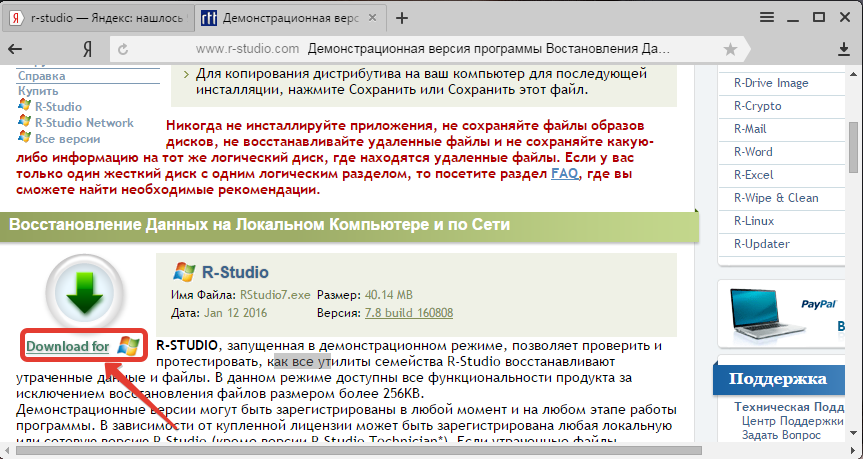Click Техническая Подд heading link
The height and width of the screenshot is (459, 863).
tap(789, 407)
